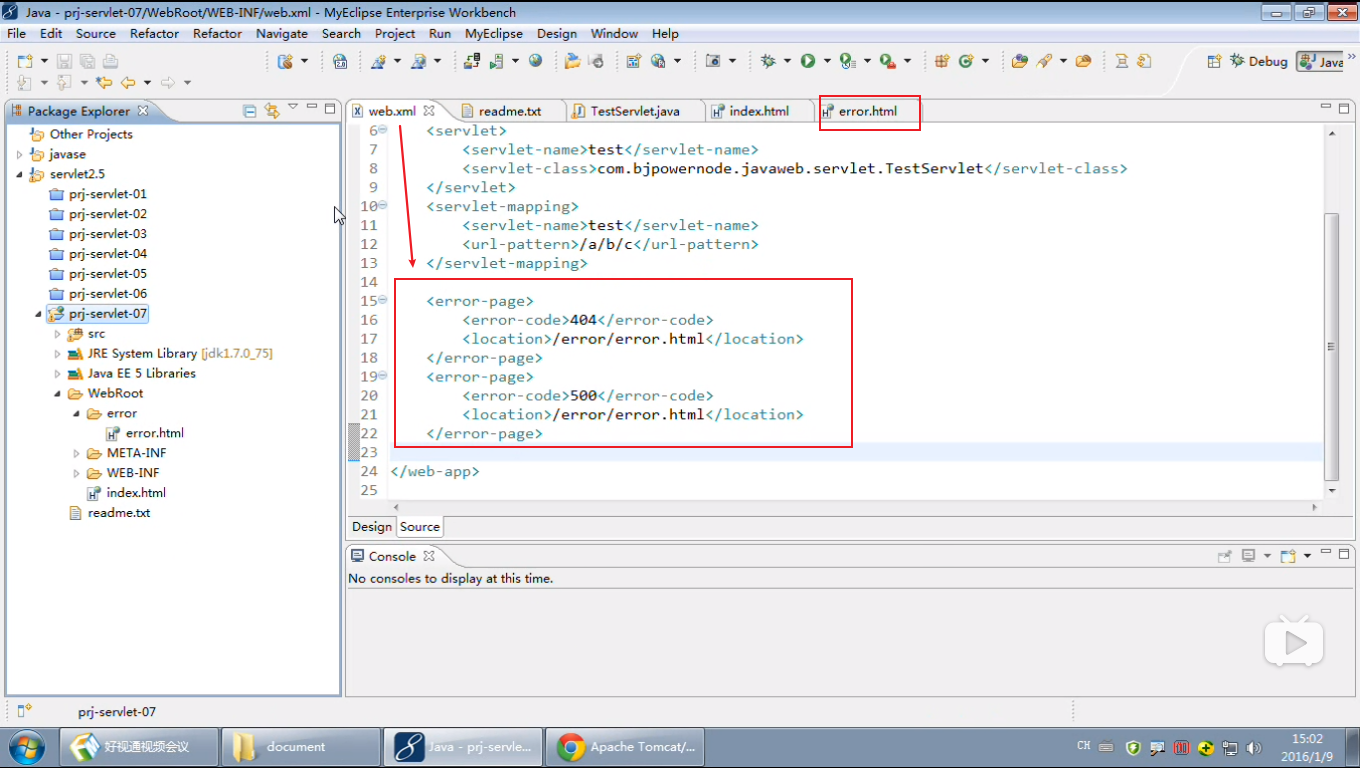Click the green Run button icon
This screenshot has width=1360, height=768.
807,61
